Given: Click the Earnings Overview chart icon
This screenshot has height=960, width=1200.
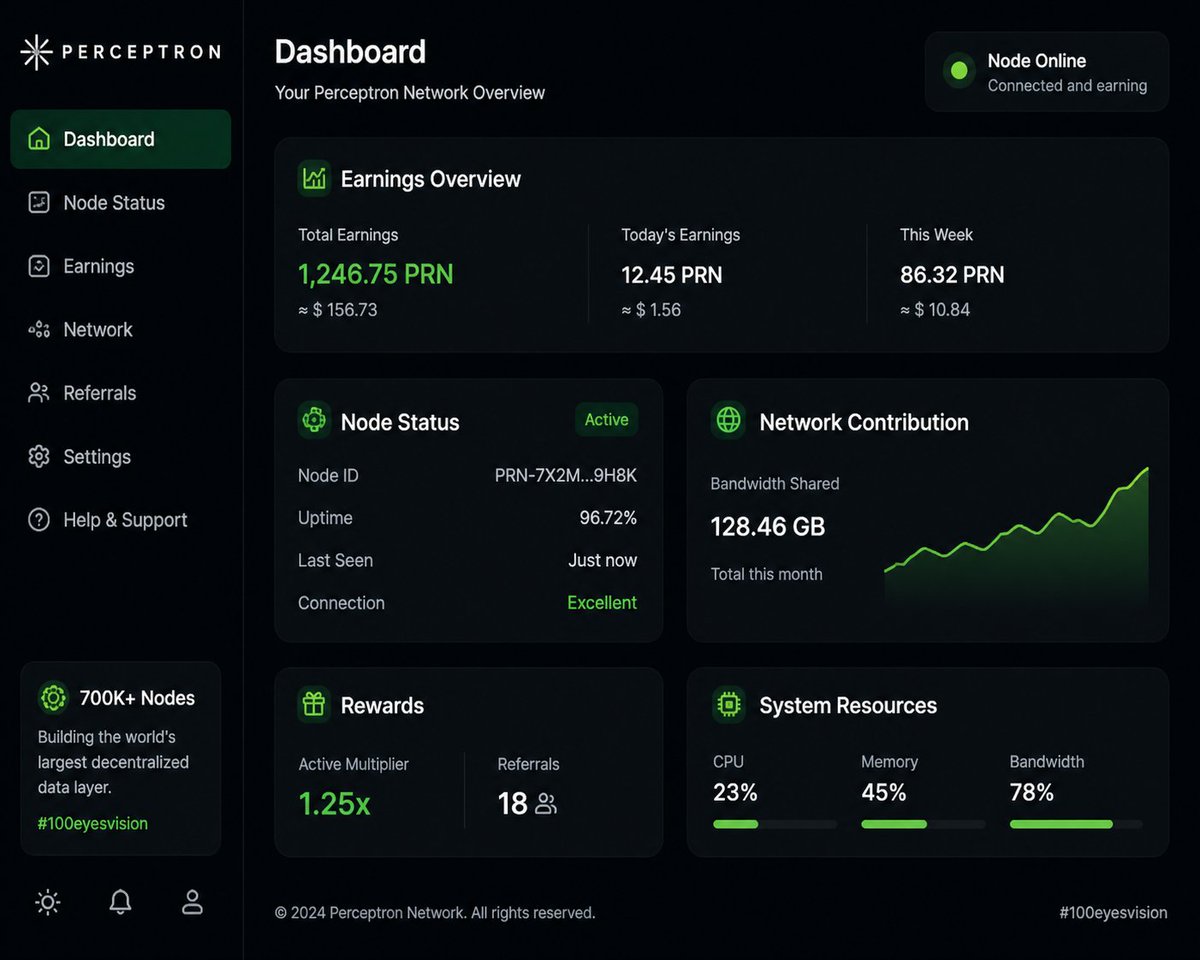Looking at the screenshot, I should tap(314, 179).
